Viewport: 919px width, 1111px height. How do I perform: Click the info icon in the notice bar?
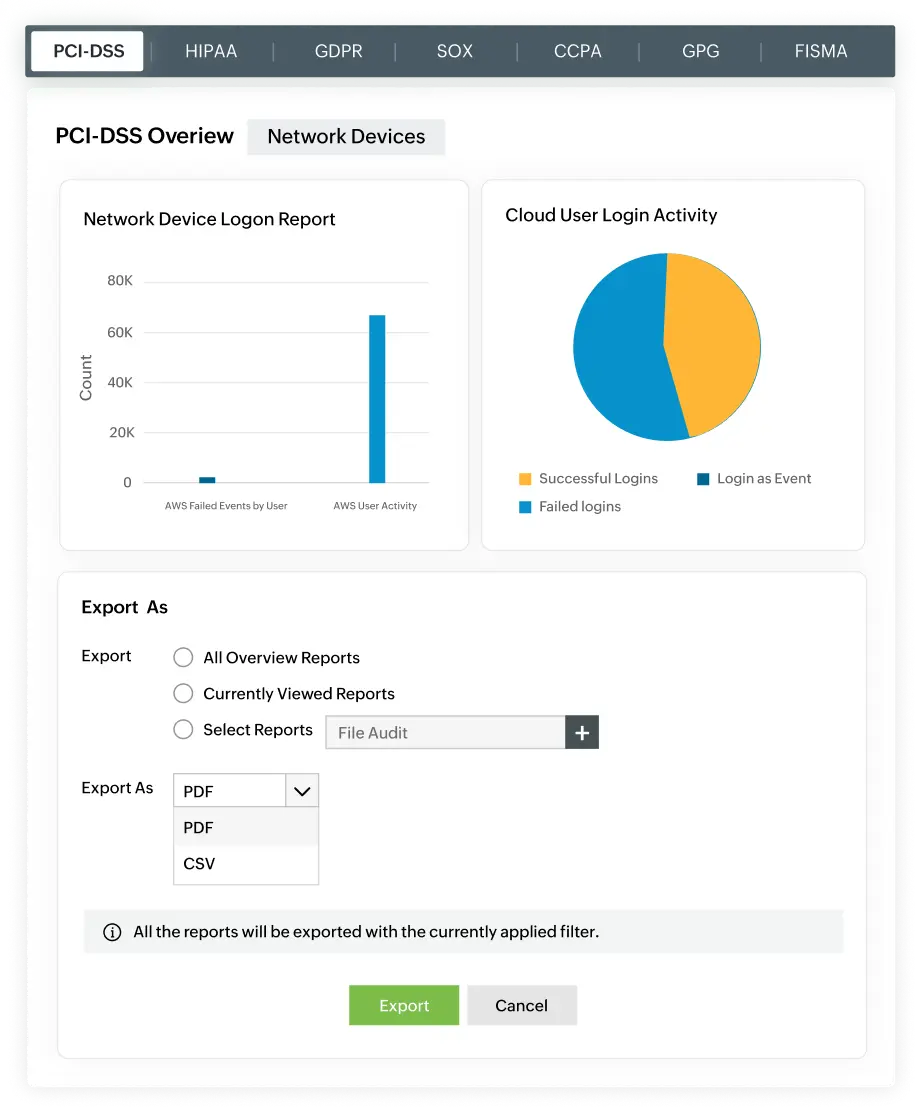(x=110, y=931)
